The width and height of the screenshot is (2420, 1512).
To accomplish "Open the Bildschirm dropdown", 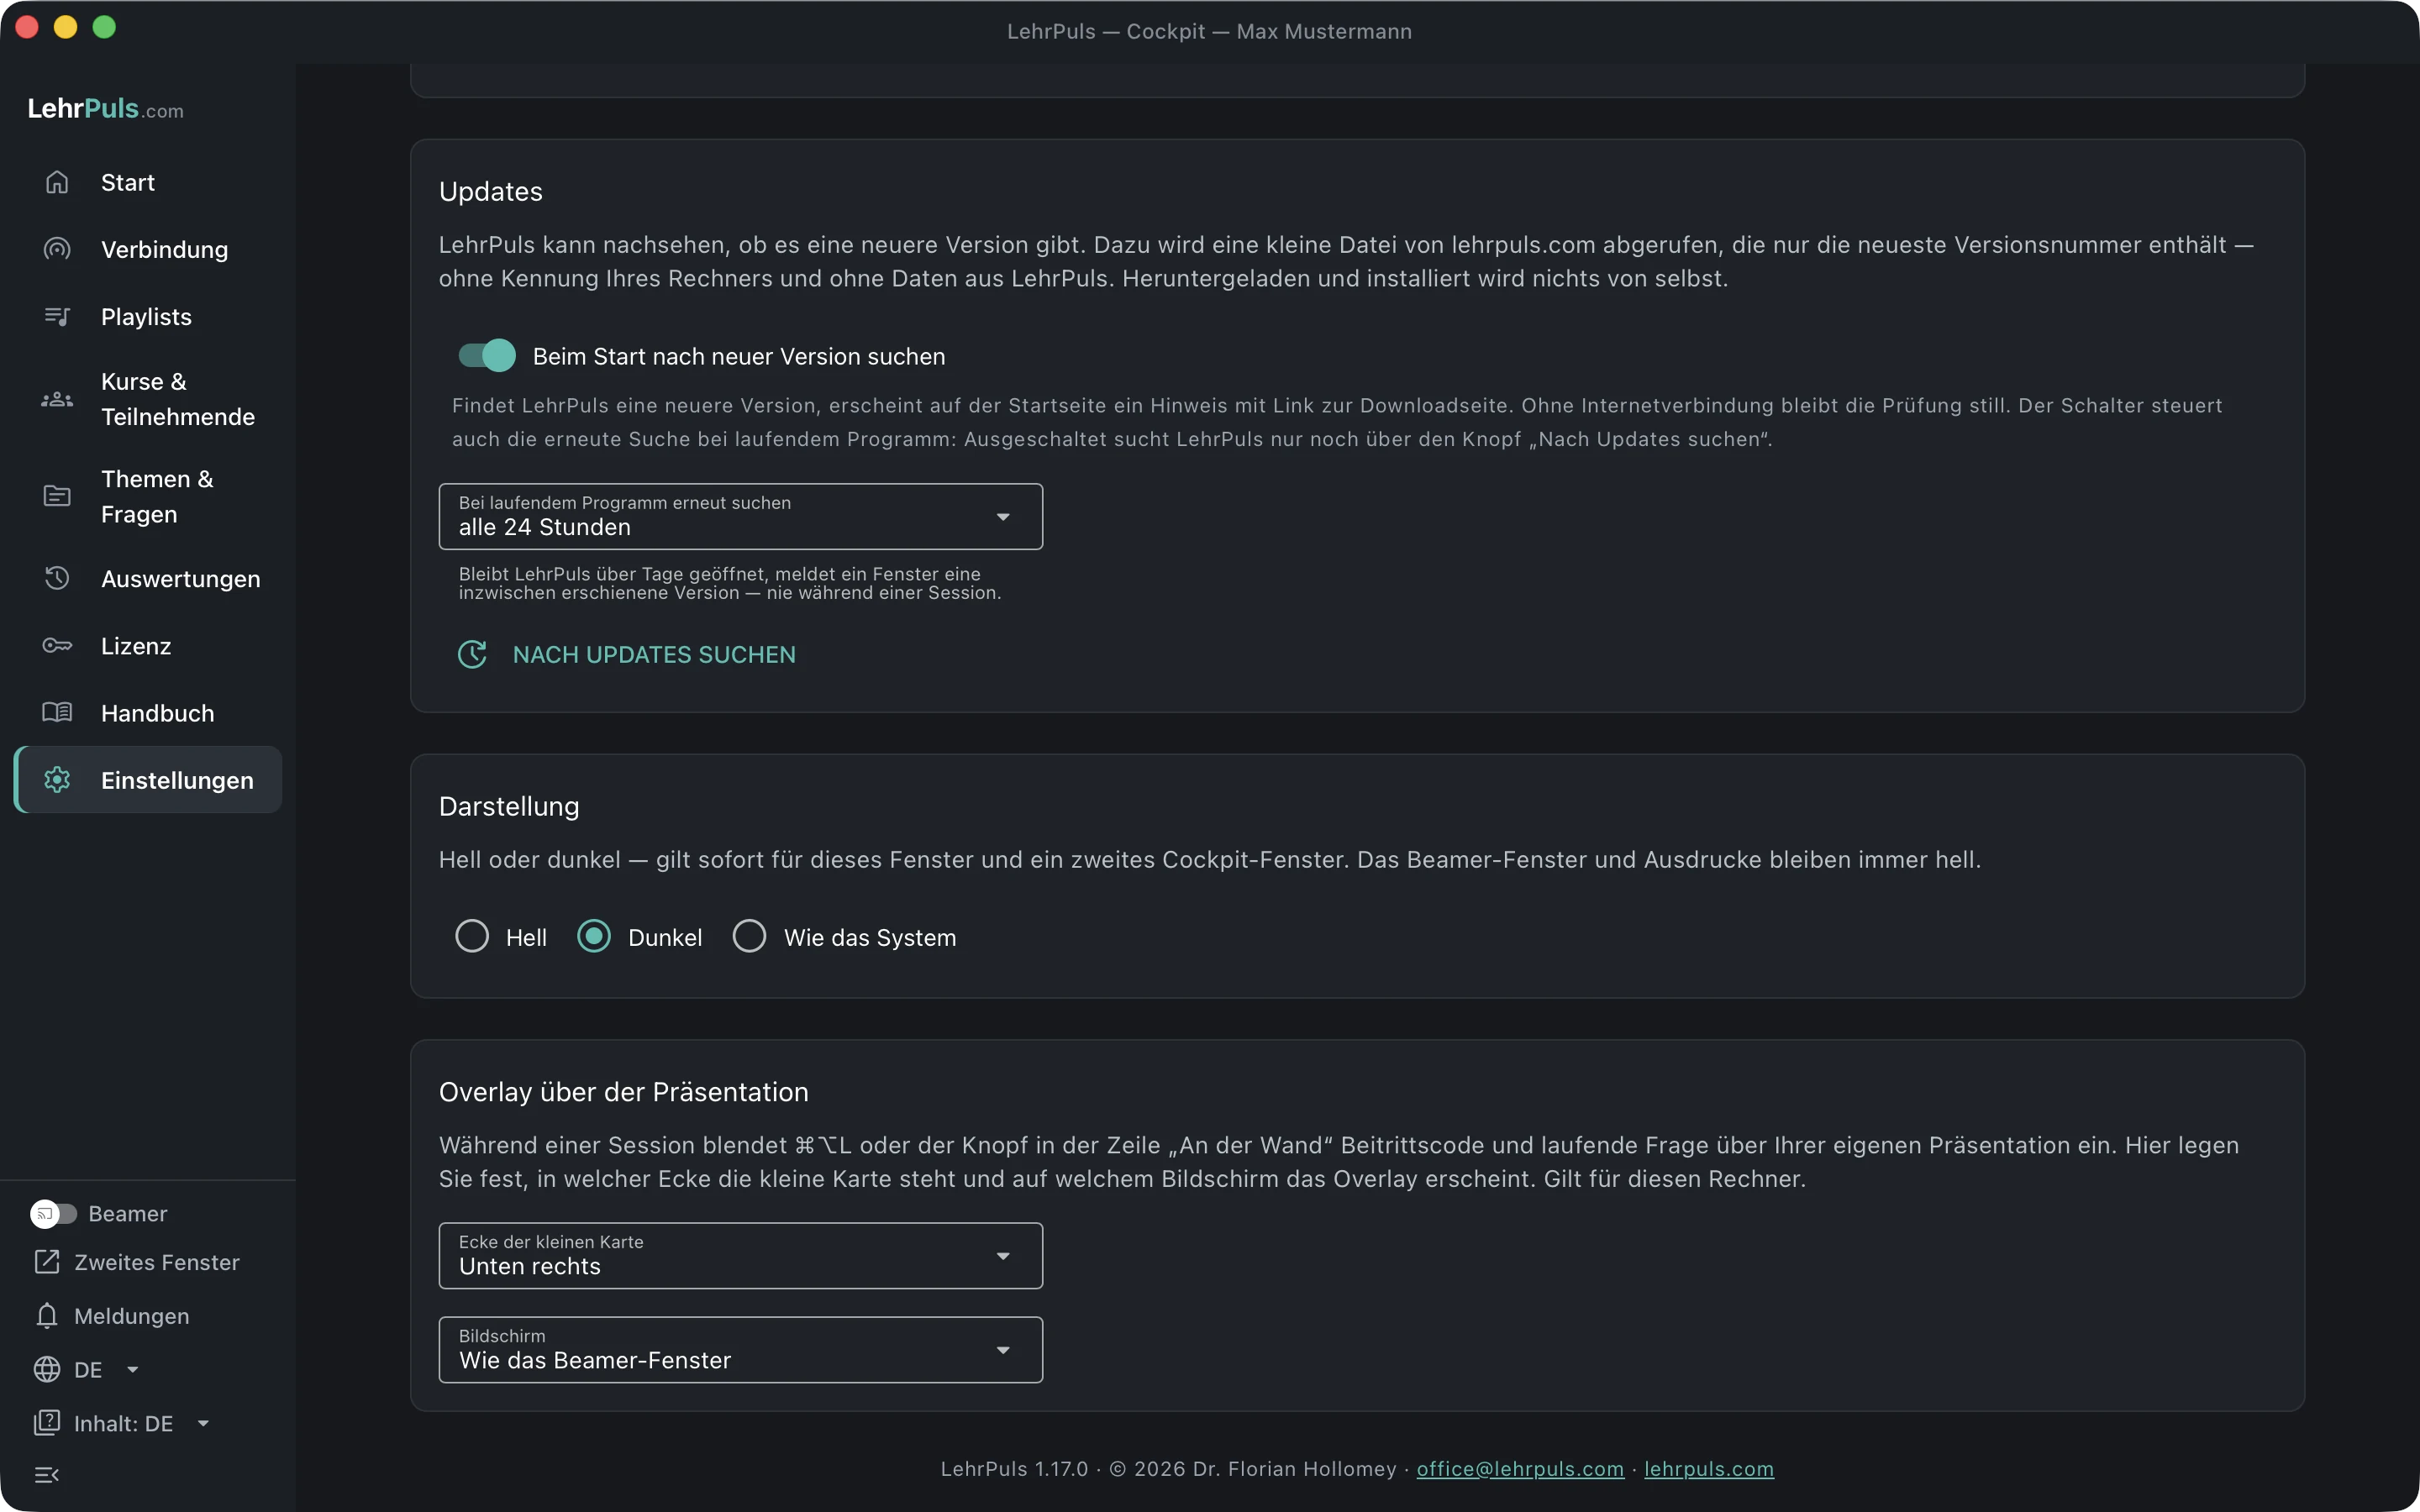I will click(x=741, y=1350).
